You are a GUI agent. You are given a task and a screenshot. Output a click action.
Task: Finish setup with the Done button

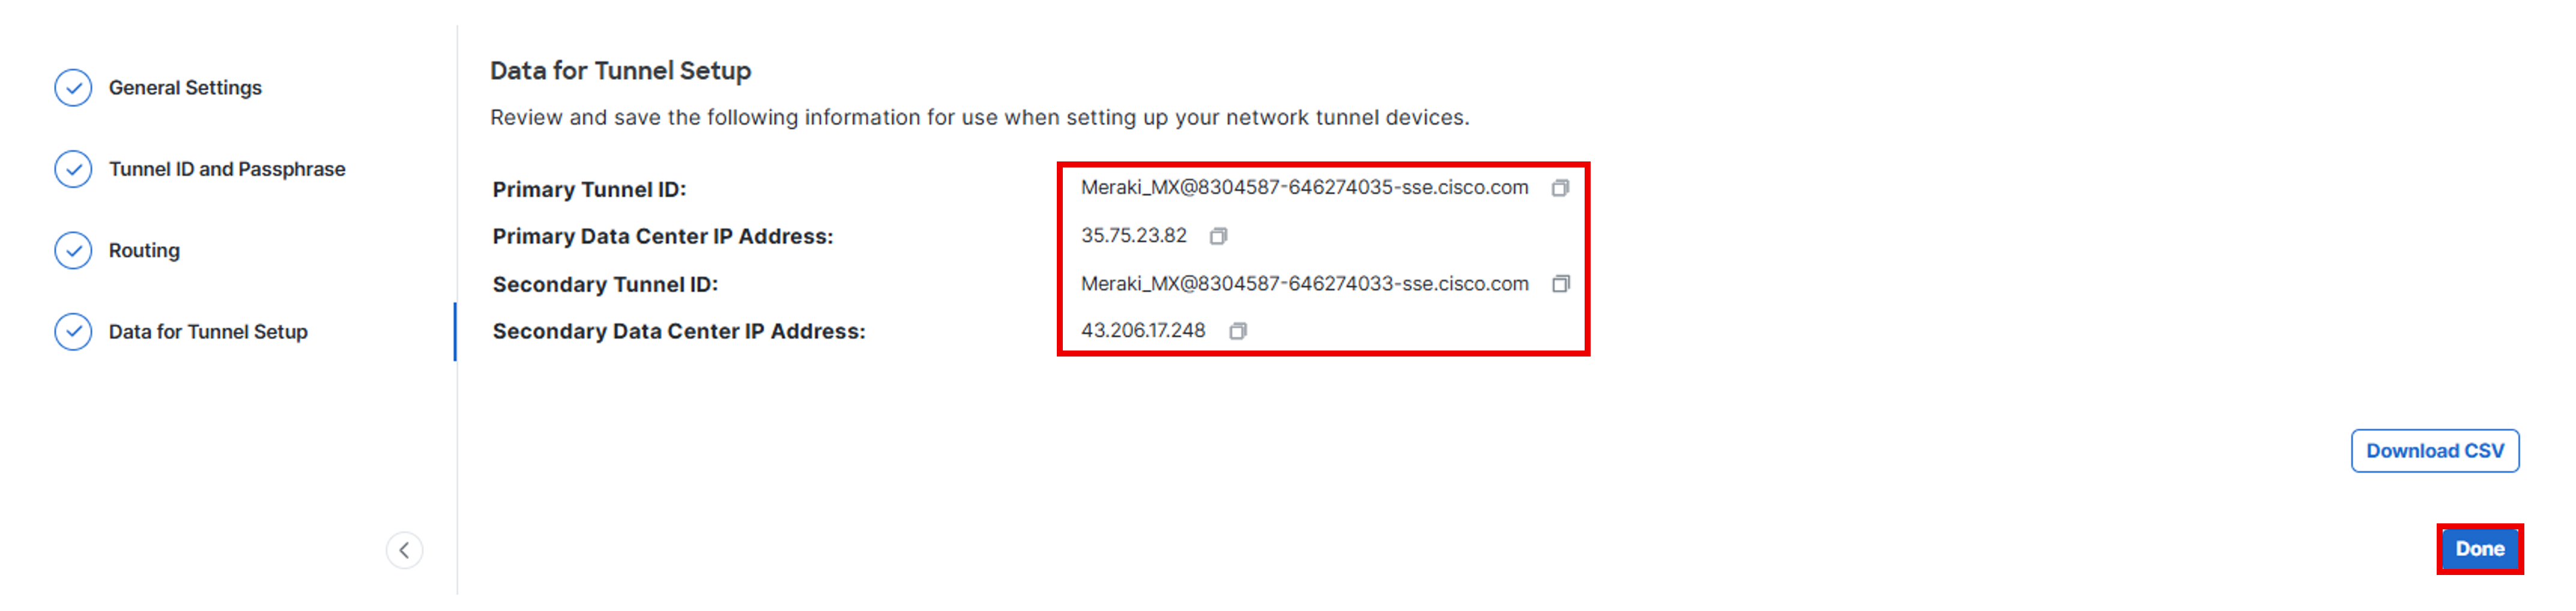(x=2479, y=549)
